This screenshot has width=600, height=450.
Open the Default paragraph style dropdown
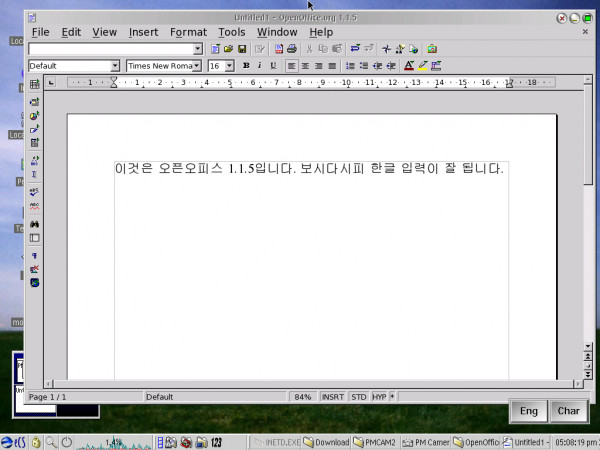click(x=115, y=66)
